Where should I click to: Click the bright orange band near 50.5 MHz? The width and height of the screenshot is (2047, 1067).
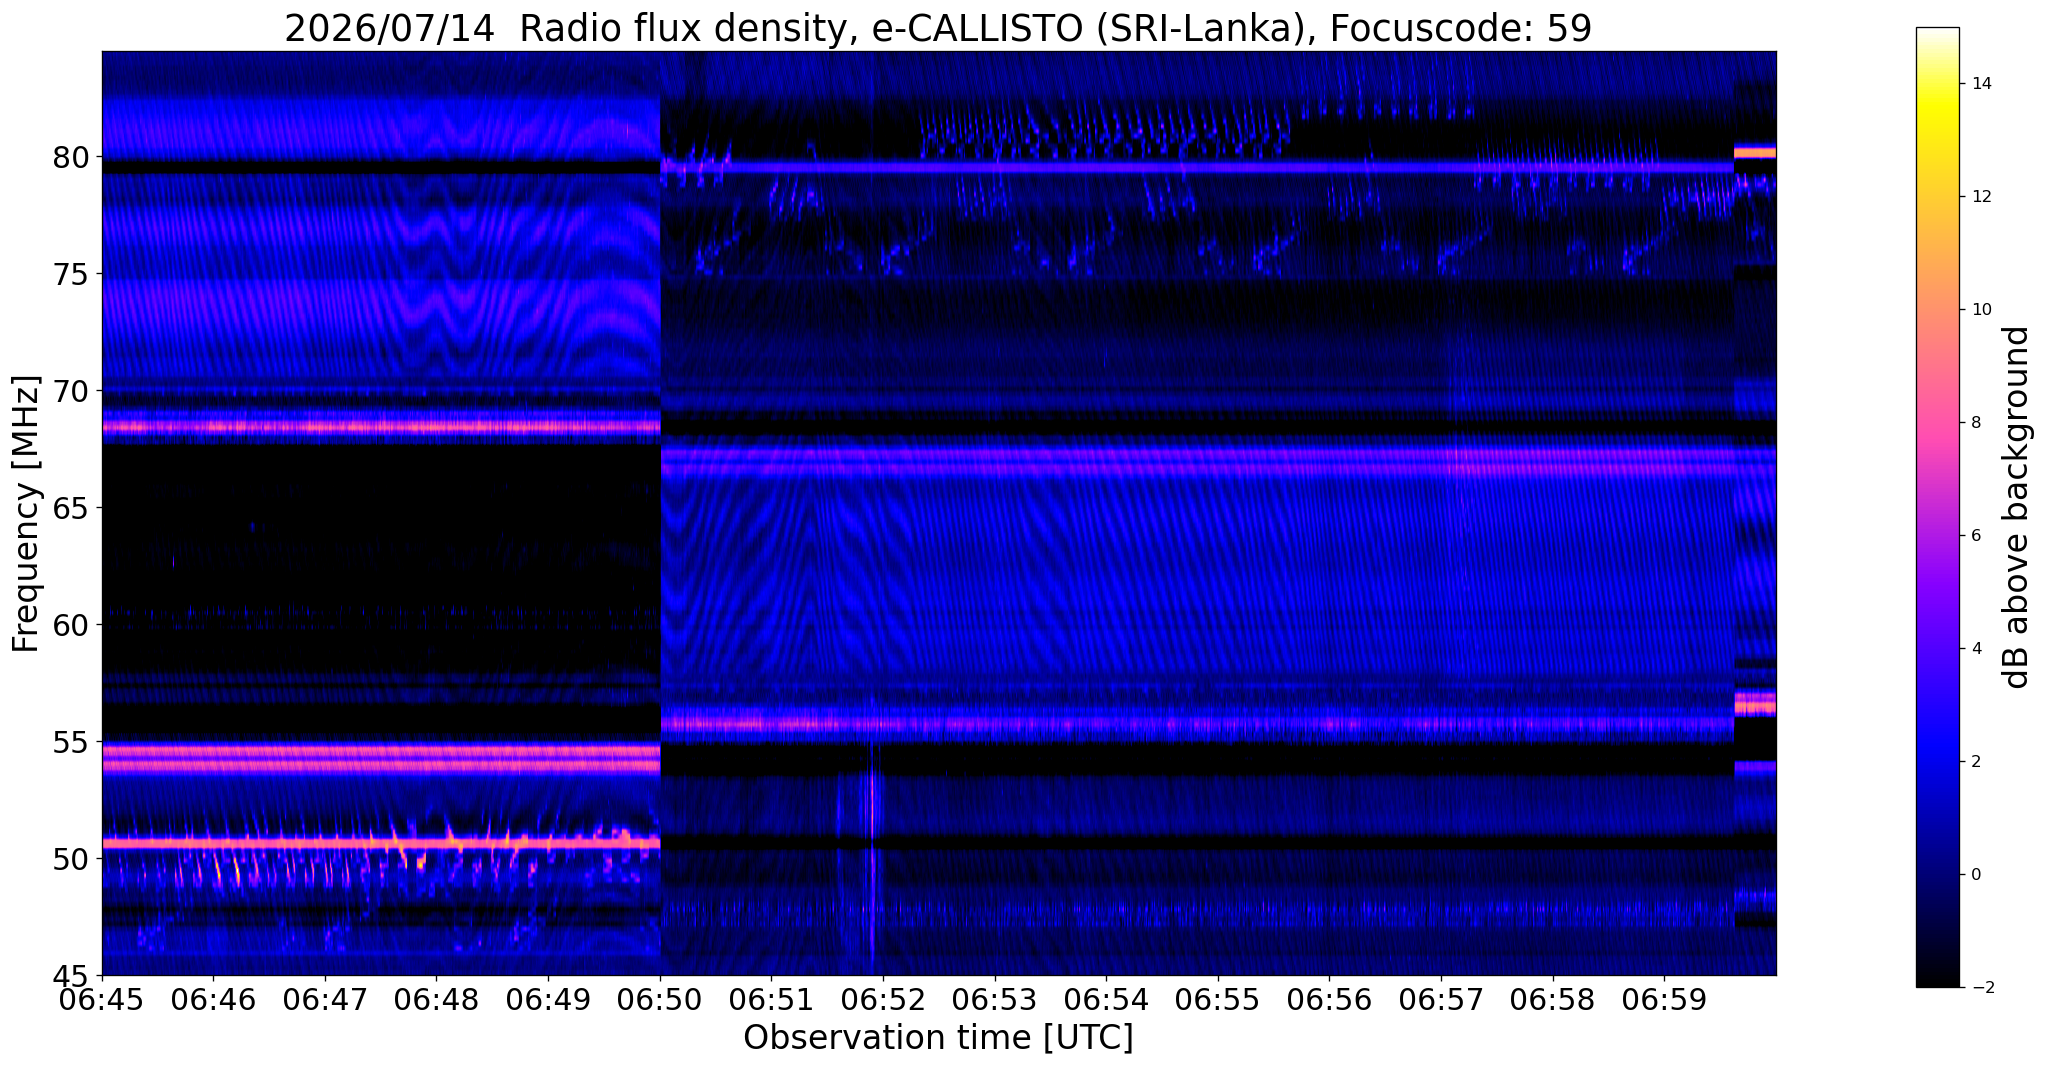pyautogui.click(x=381, y=843)
